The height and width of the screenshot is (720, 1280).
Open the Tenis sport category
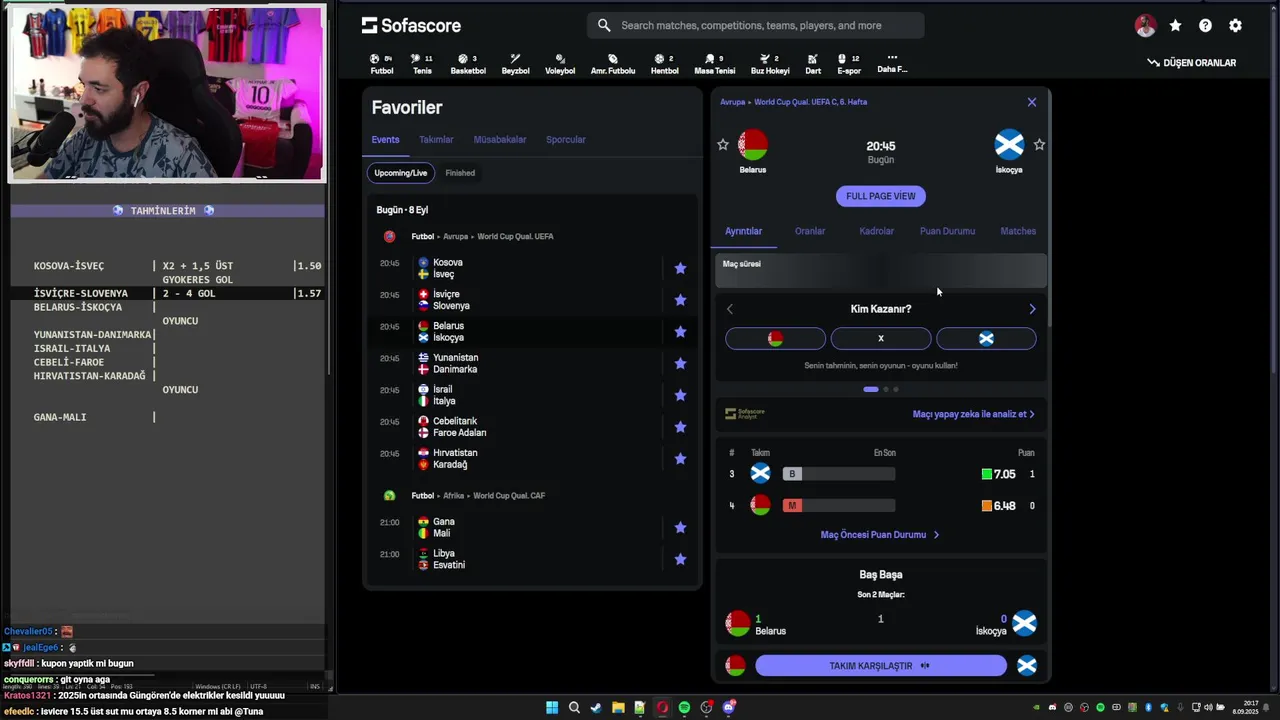422,64
